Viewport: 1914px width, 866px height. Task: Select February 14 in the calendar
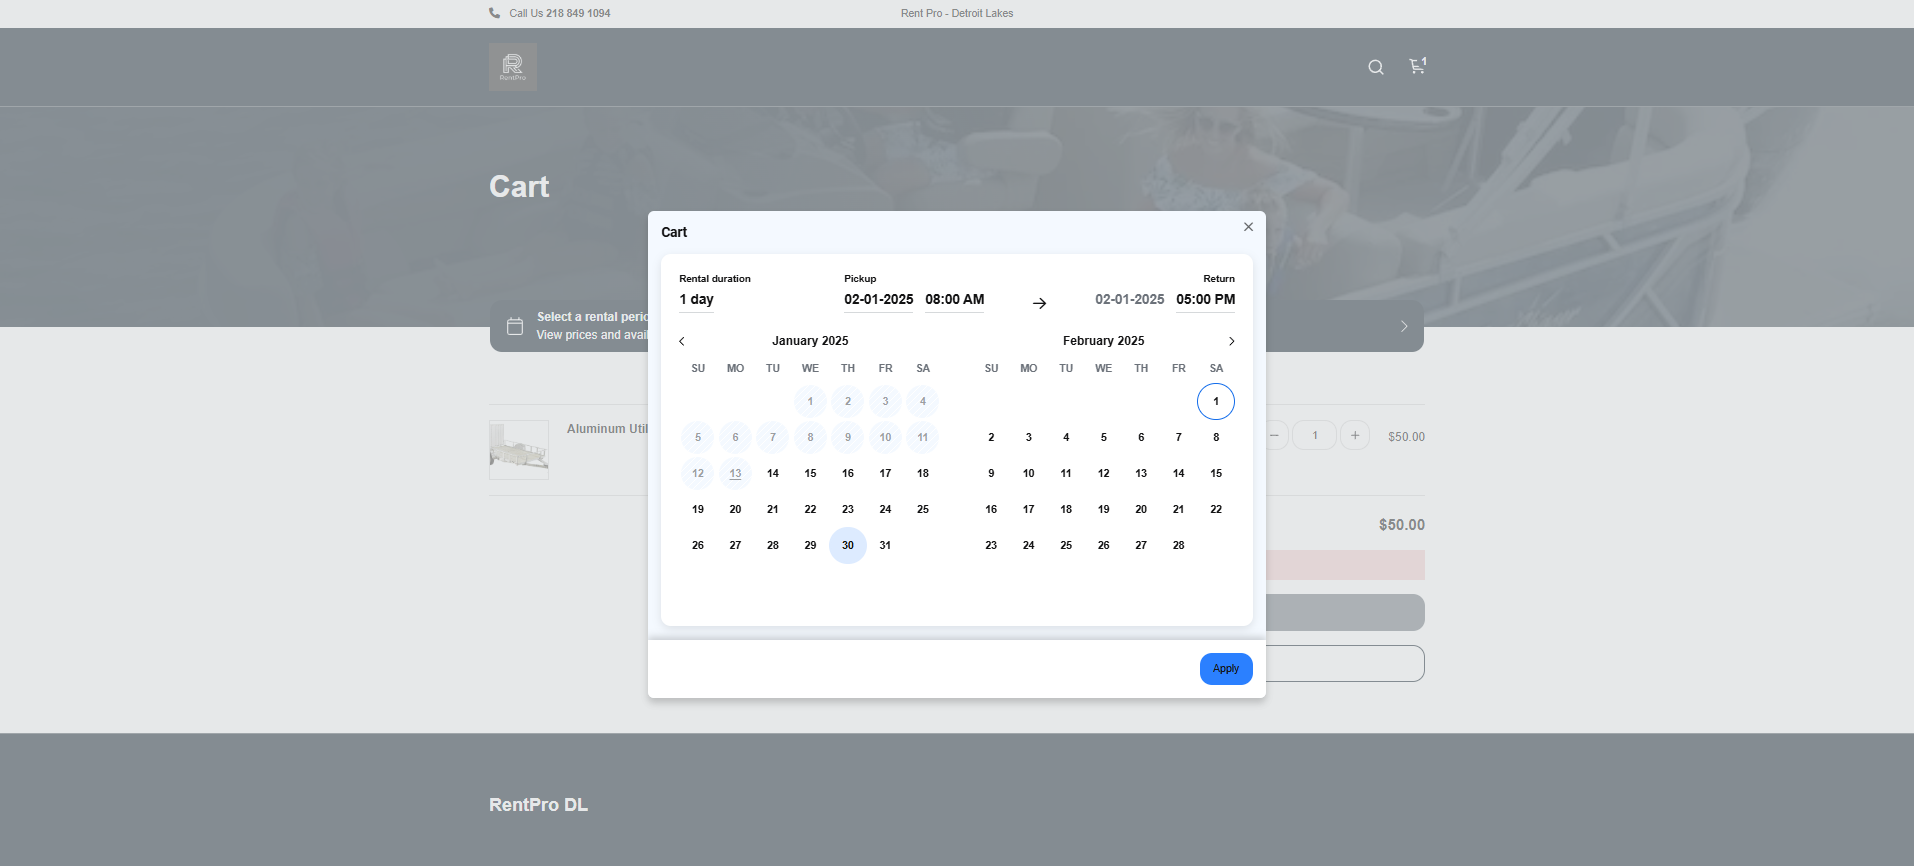[1179, 474]
